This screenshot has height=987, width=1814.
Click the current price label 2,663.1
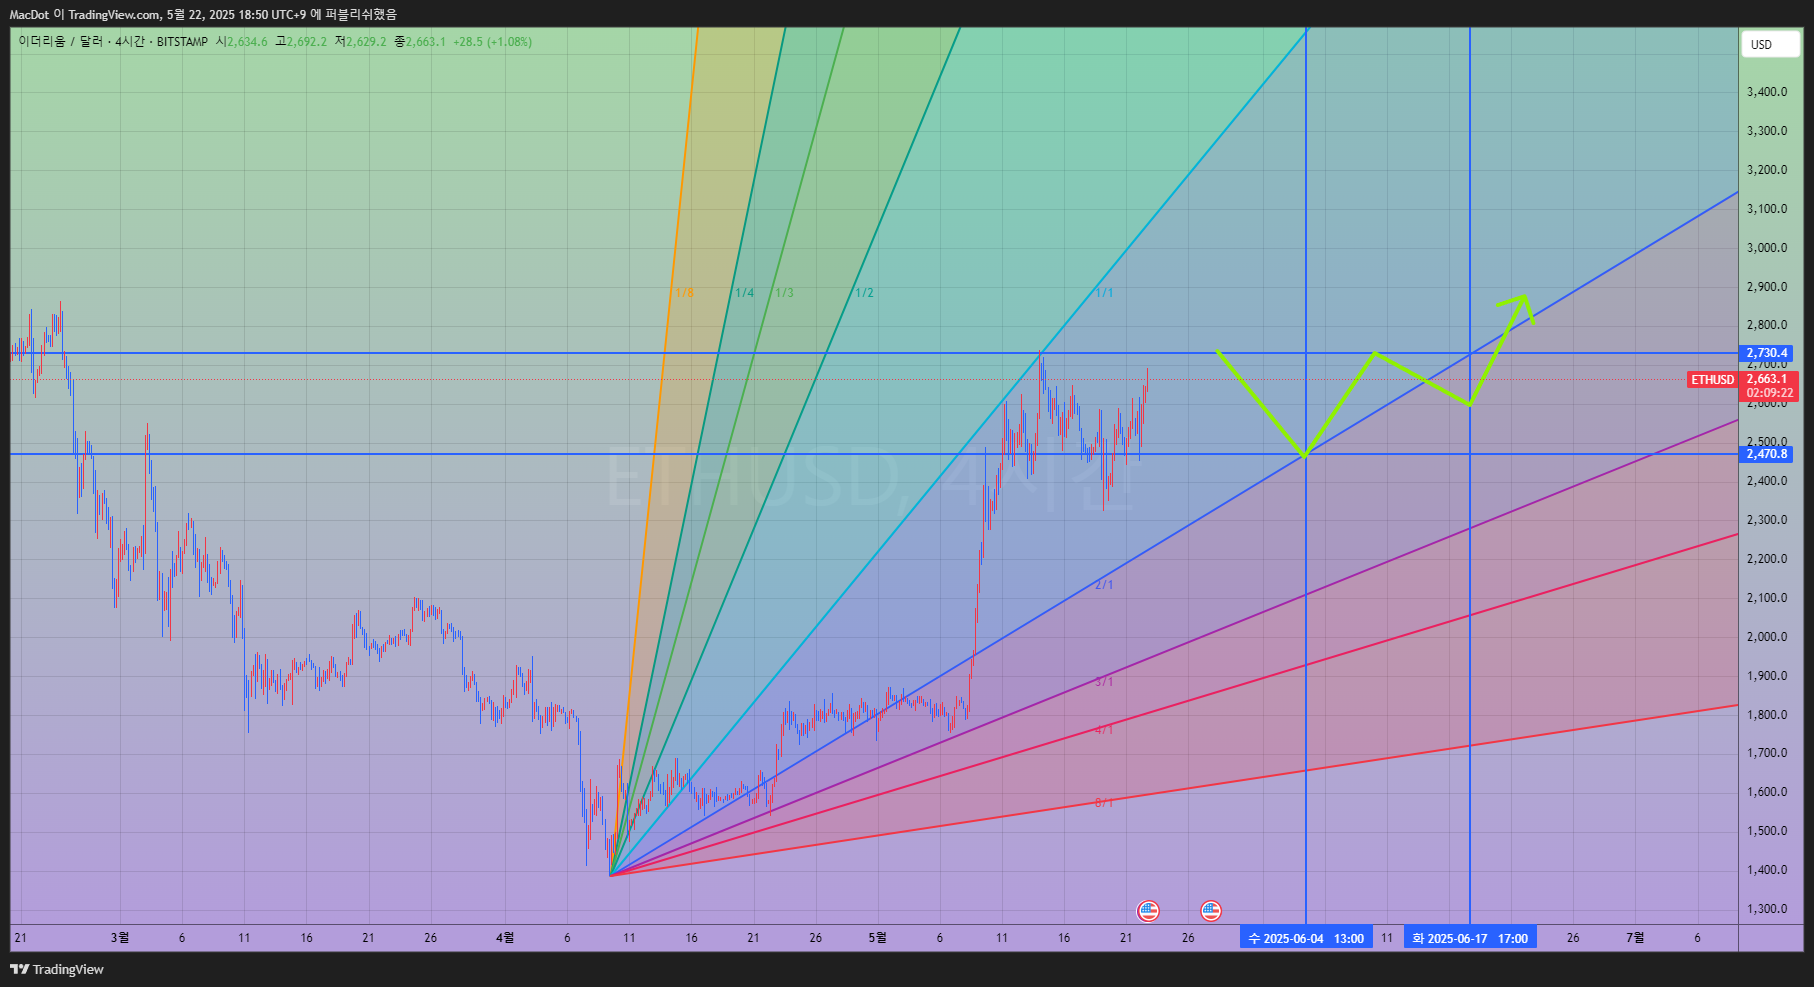[1767, 379]
